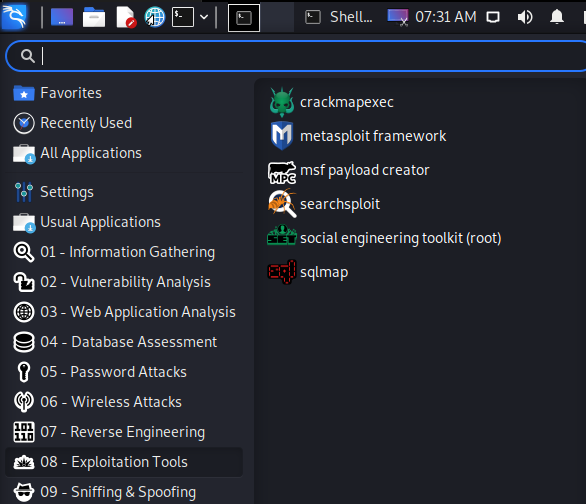Click into the application search field
This screenshot has height=504, width=586.
pos(297,56)
